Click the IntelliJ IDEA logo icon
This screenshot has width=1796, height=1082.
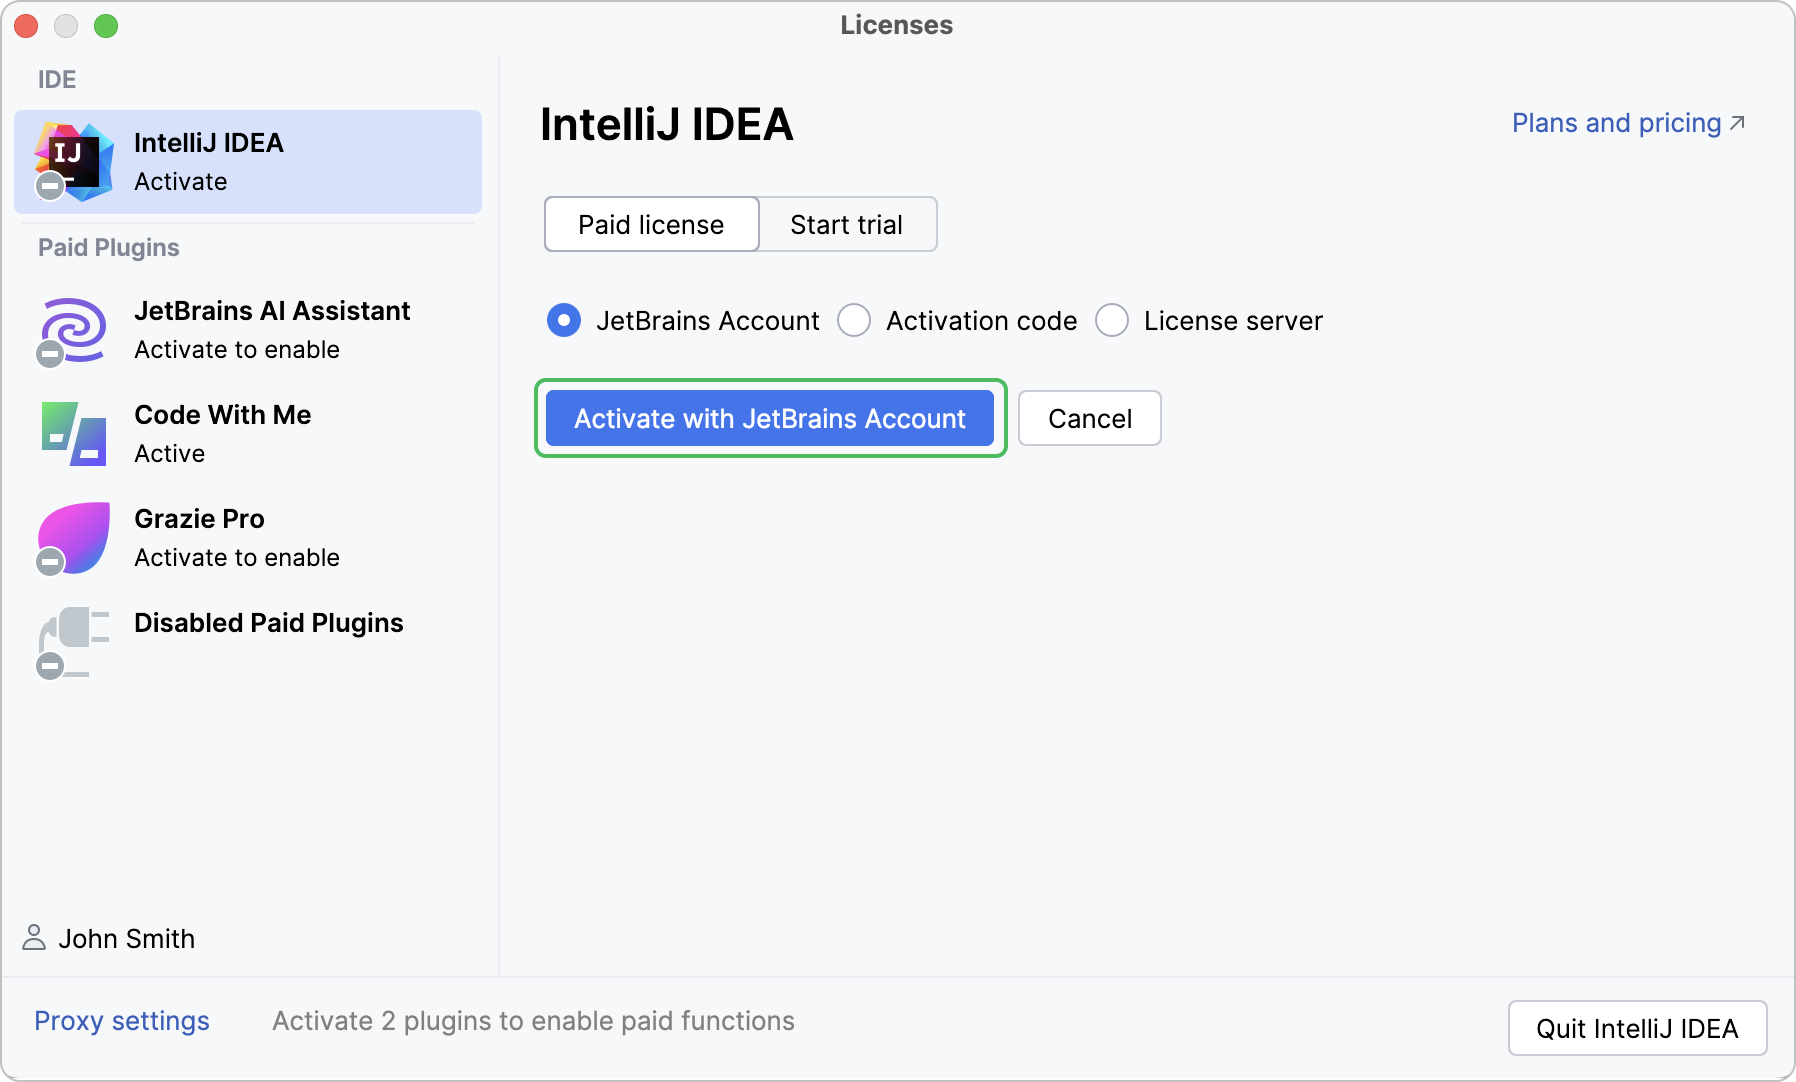(x=73, y=161)
